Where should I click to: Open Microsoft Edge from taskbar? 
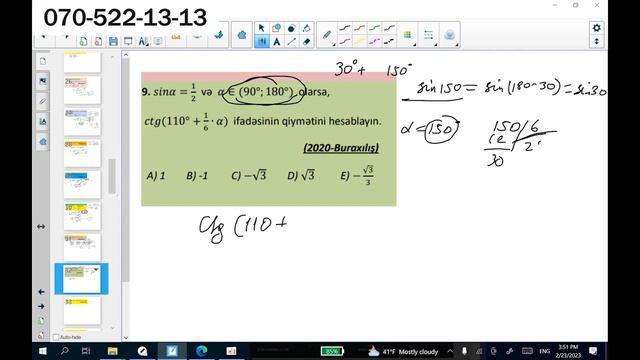pyautogui.click(x=202, y=351)
